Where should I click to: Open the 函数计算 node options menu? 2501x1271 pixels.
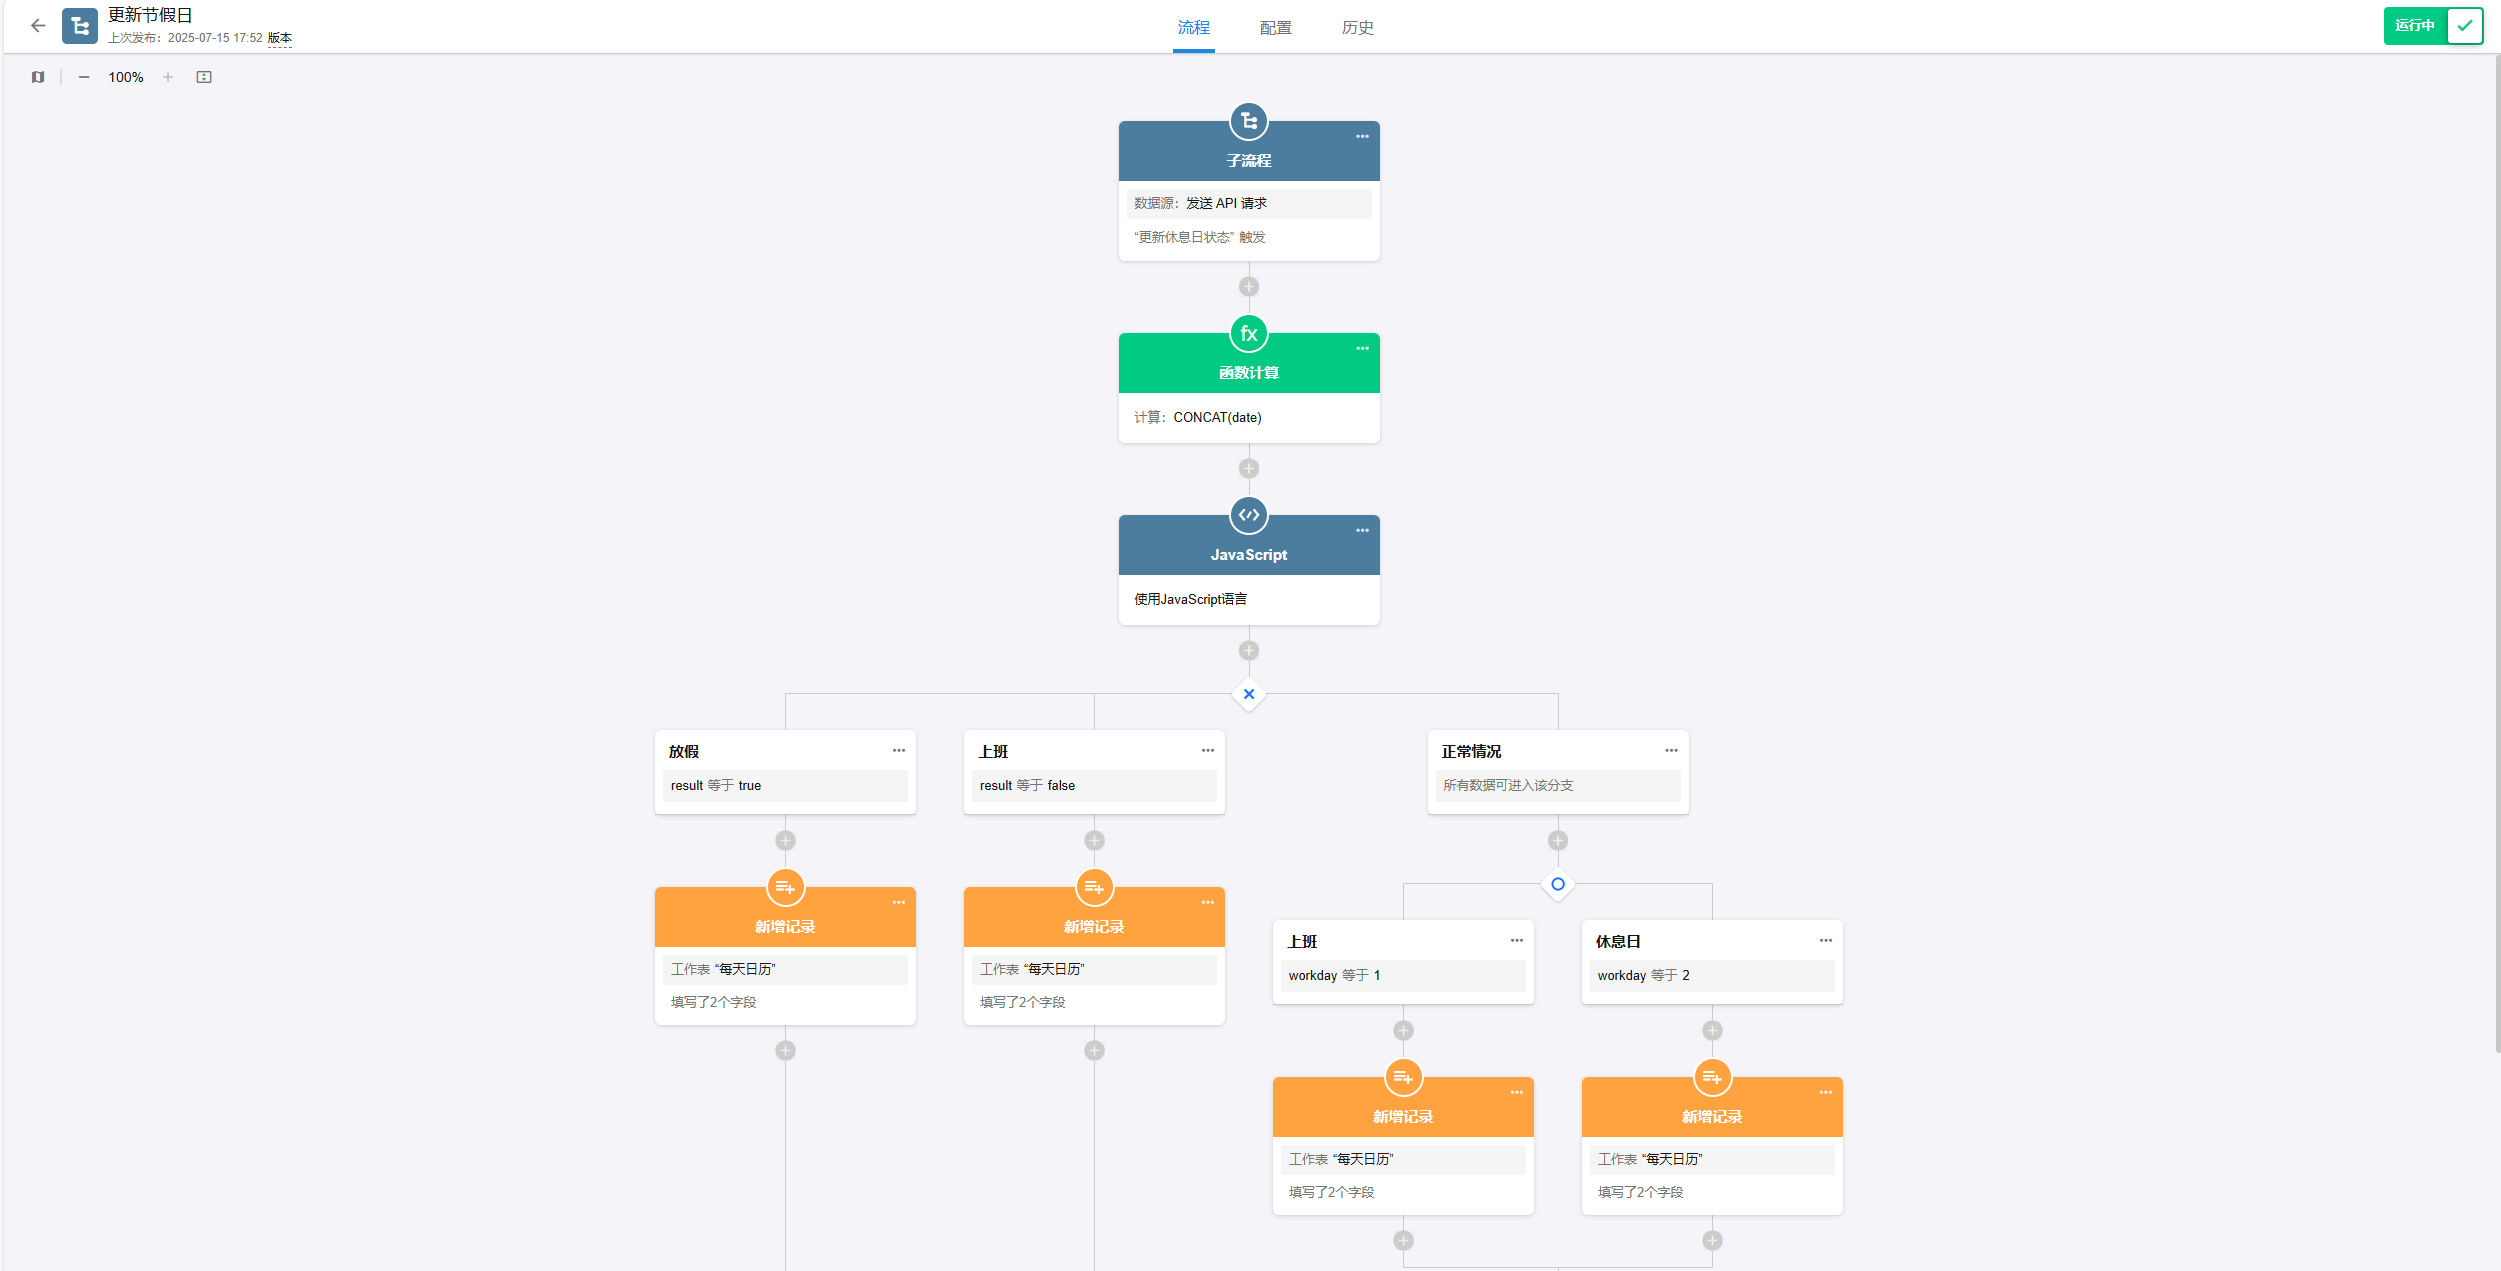(1362, 349)
